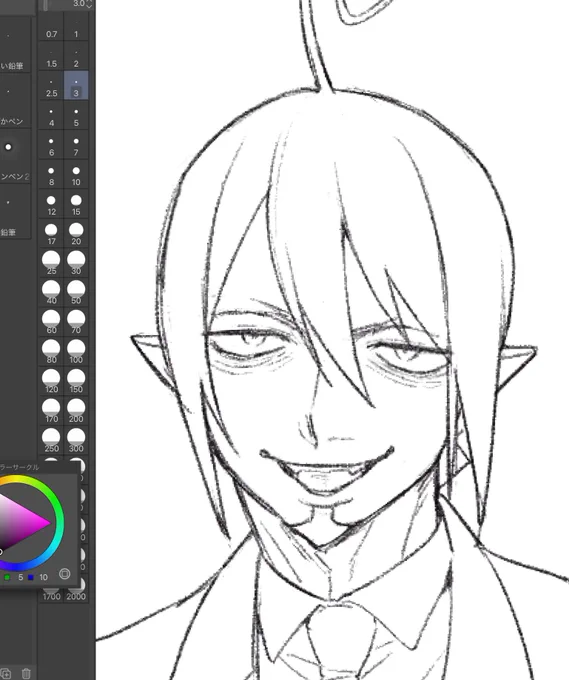
Task: Pick brush size 250
Action: click(51, 441)
